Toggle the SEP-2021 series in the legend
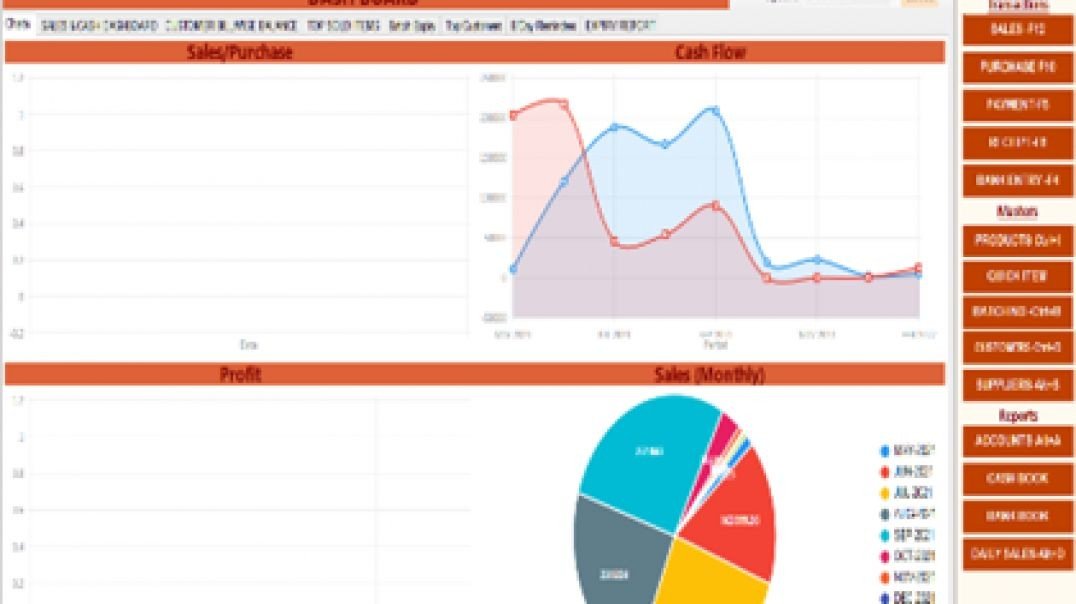The height and width of the screenshot is (604, 1076). pos(912,536)
